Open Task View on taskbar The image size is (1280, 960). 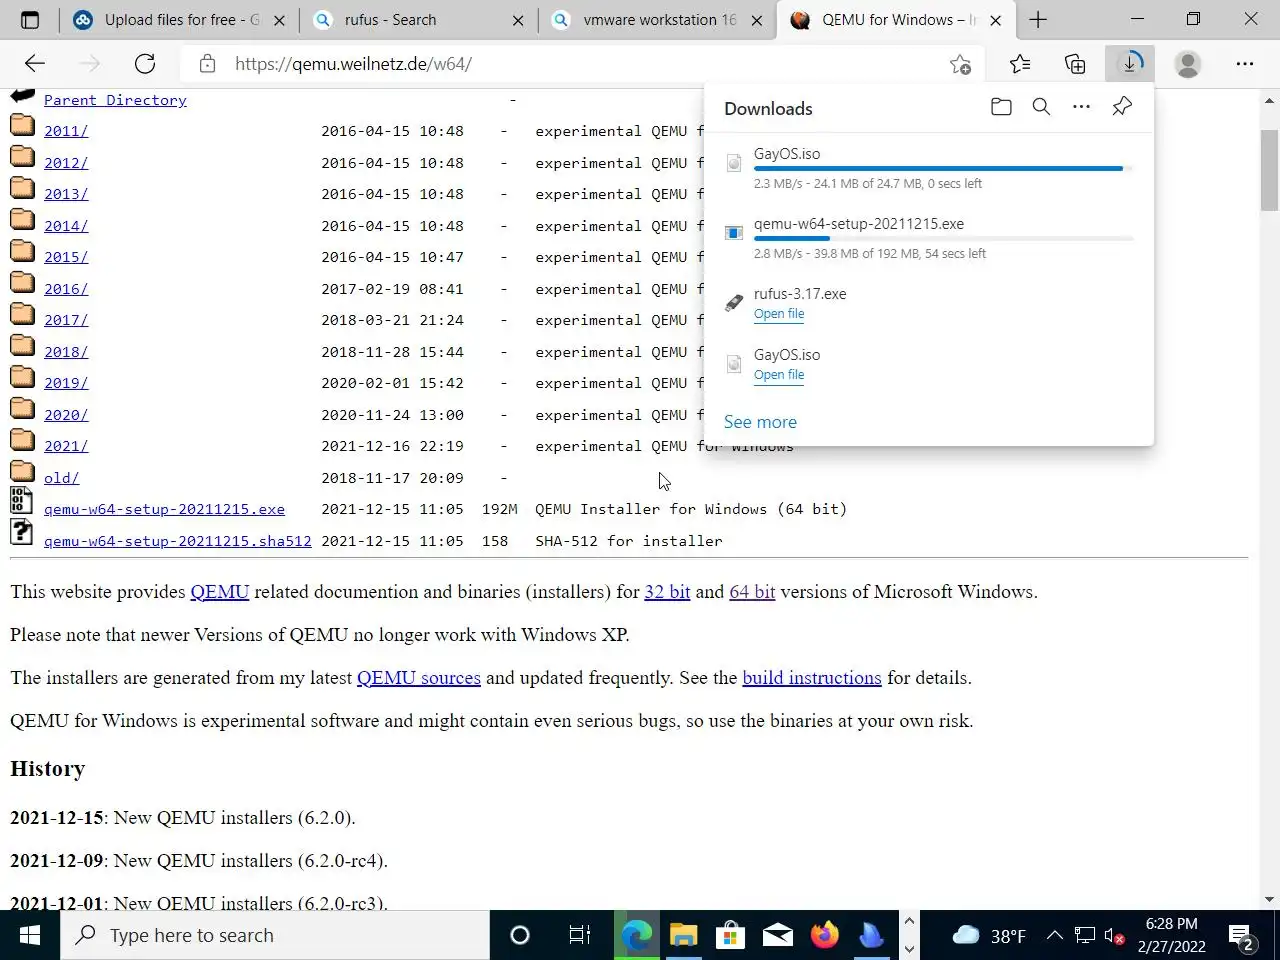579,935
